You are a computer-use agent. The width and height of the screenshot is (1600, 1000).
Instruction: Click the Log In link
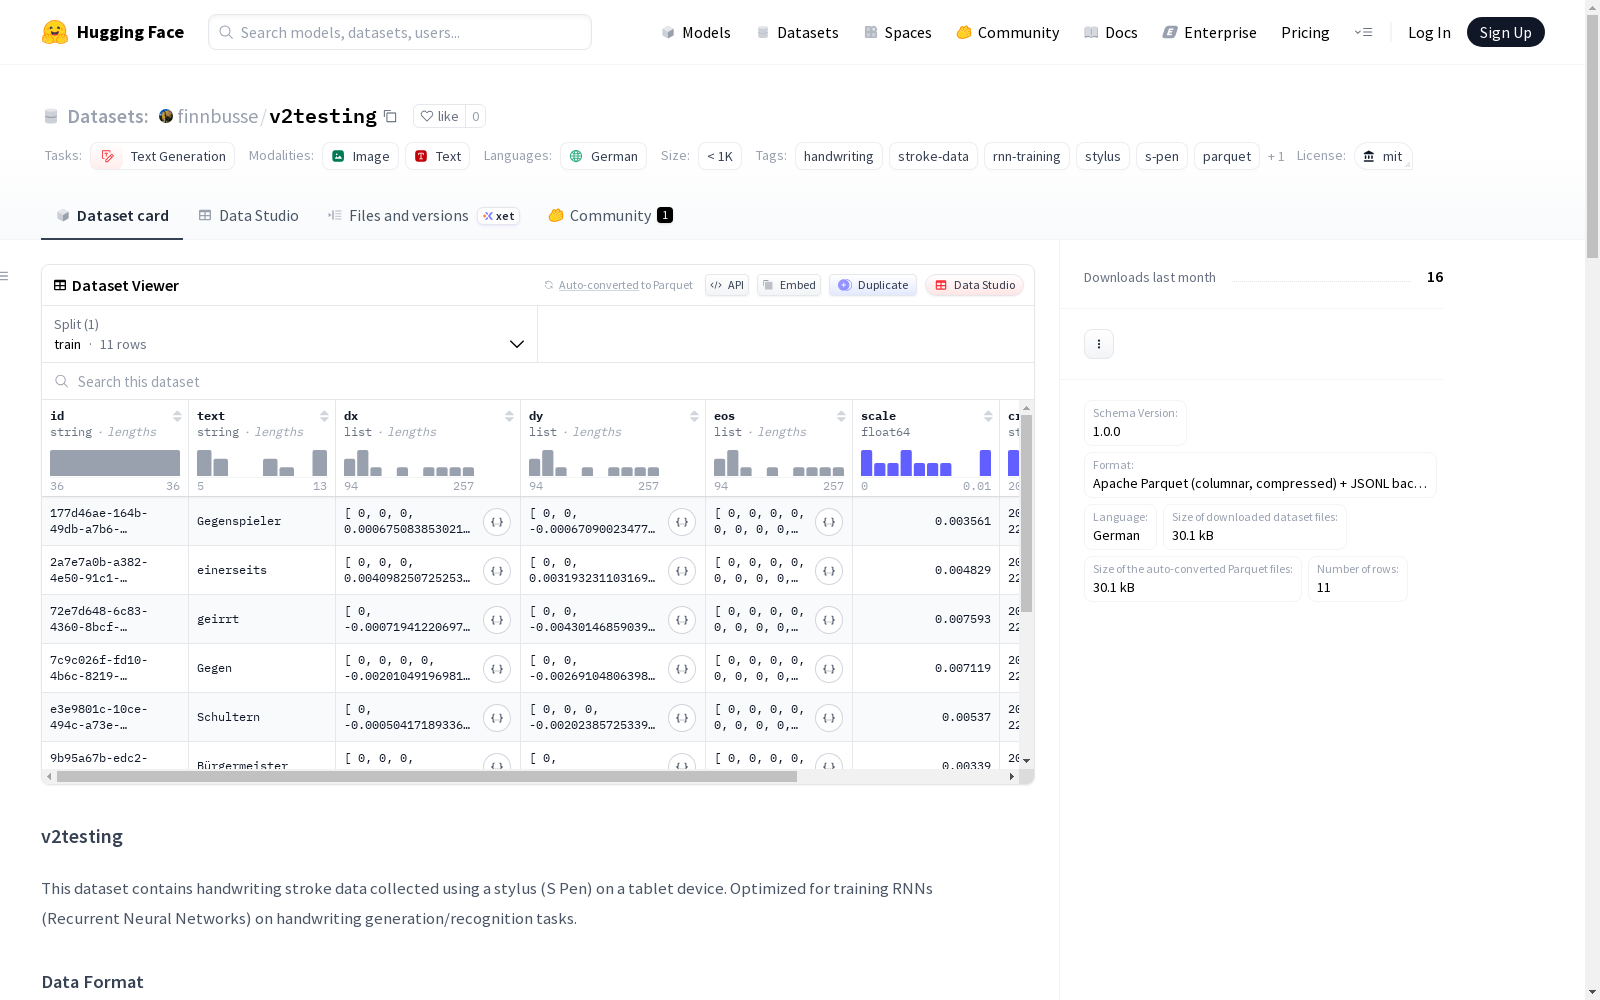pos(1429,33)
